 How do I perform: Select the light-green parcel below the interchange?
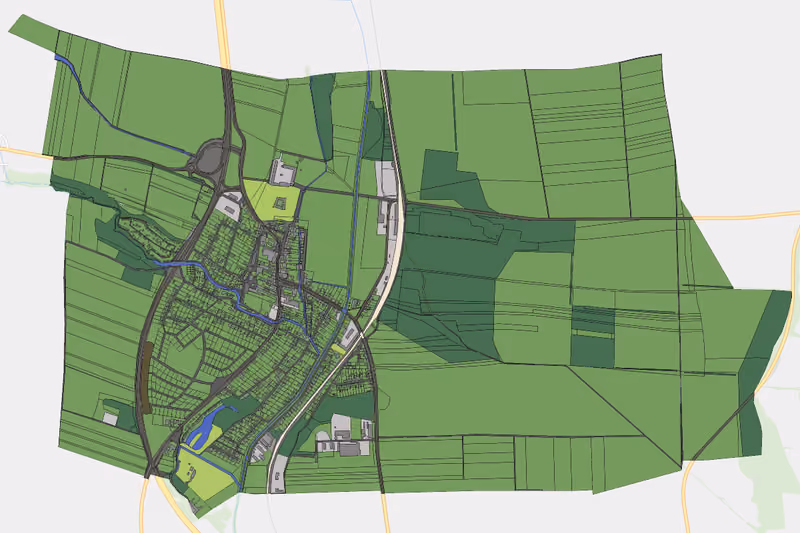[x=271, y=200]
